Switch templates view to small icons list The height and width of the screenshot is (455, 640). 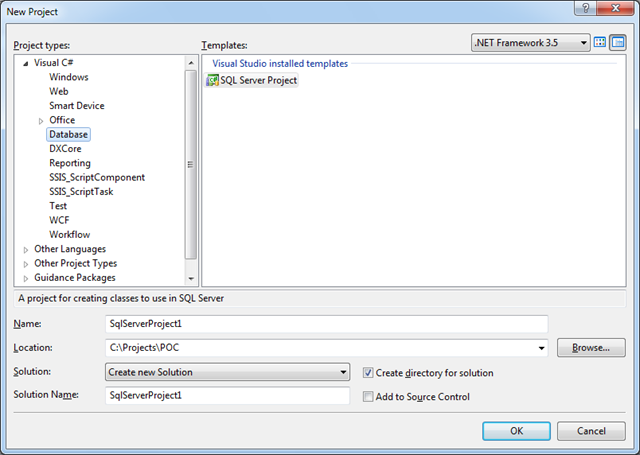click(x=617, y=43)
